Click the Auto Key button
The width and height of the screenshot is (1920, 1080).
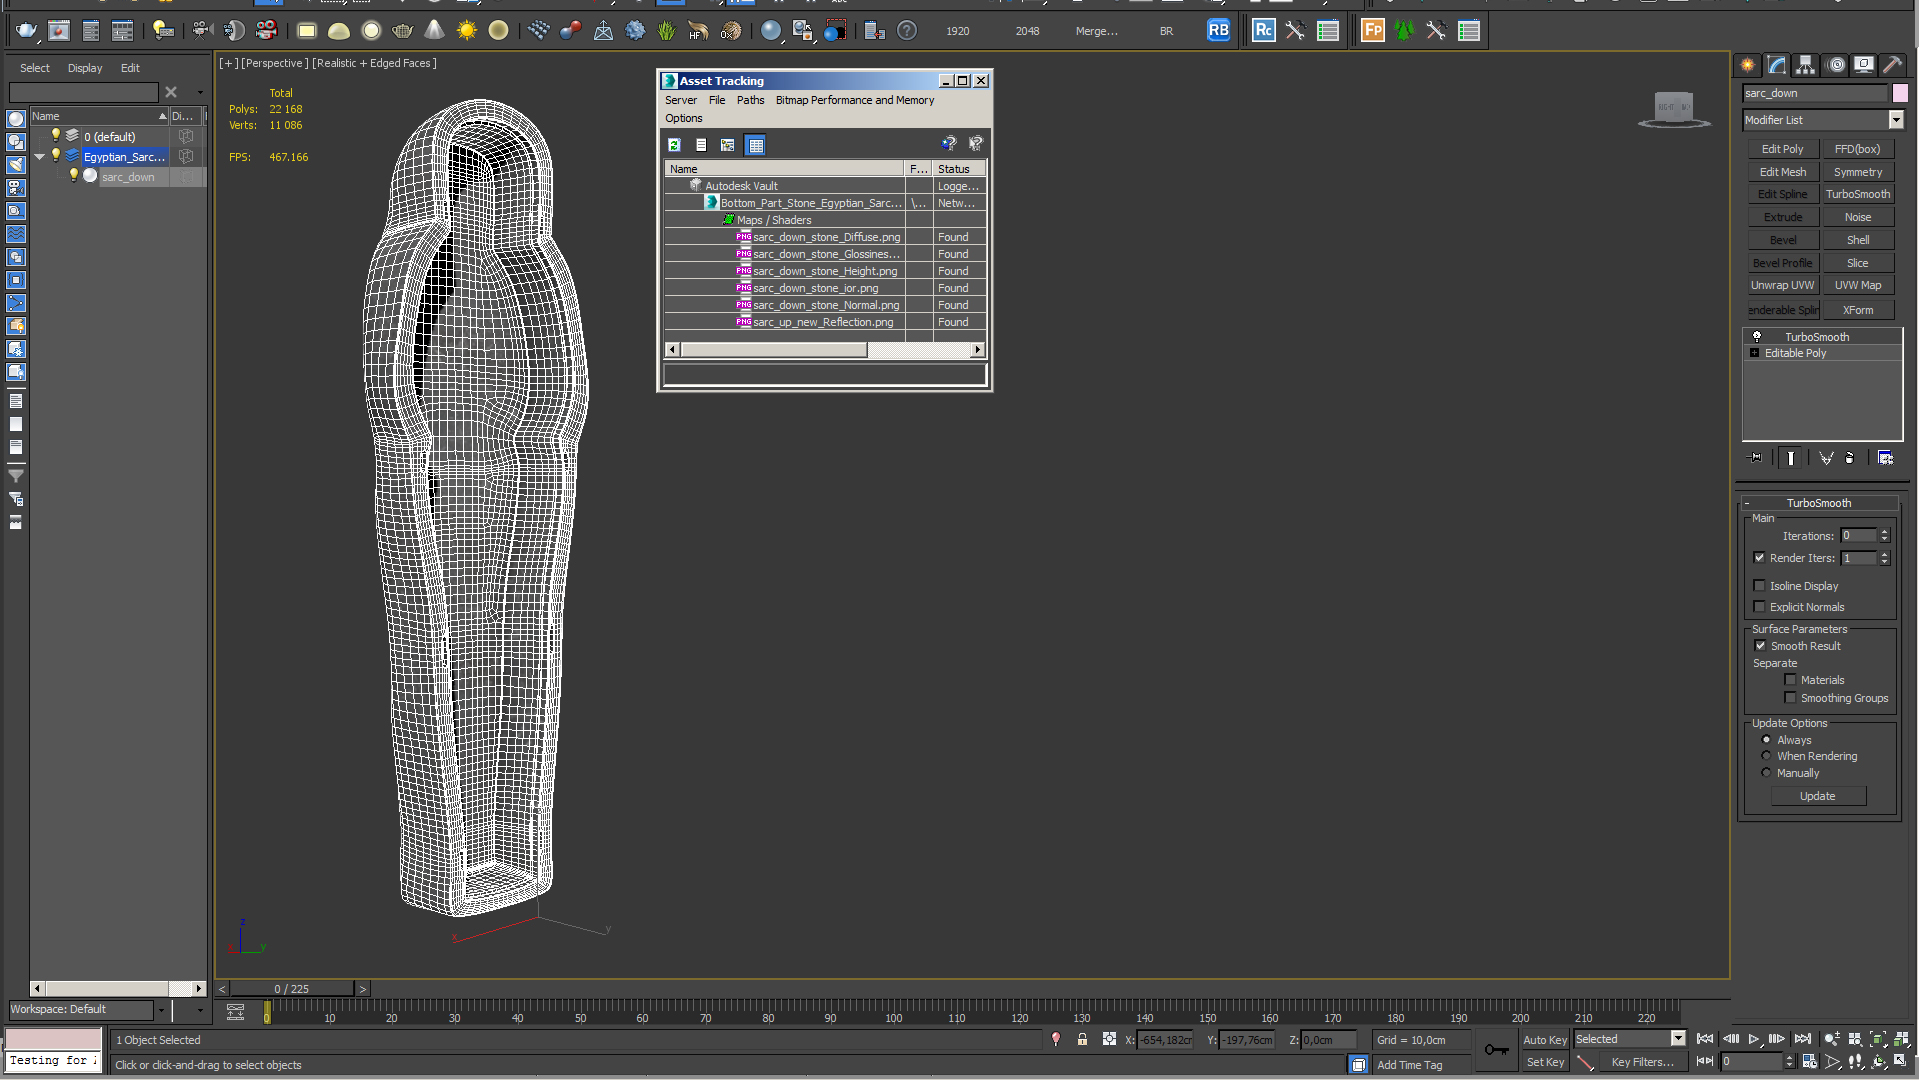pyautogui.click(x=1545, y=1040)
